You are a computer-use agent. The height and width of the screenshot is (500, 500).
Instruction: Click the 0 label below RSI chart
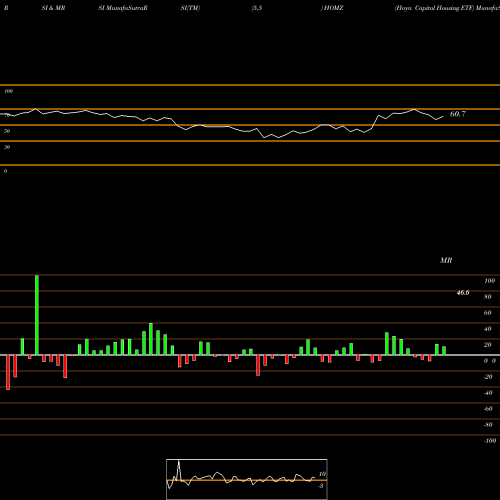5,171
